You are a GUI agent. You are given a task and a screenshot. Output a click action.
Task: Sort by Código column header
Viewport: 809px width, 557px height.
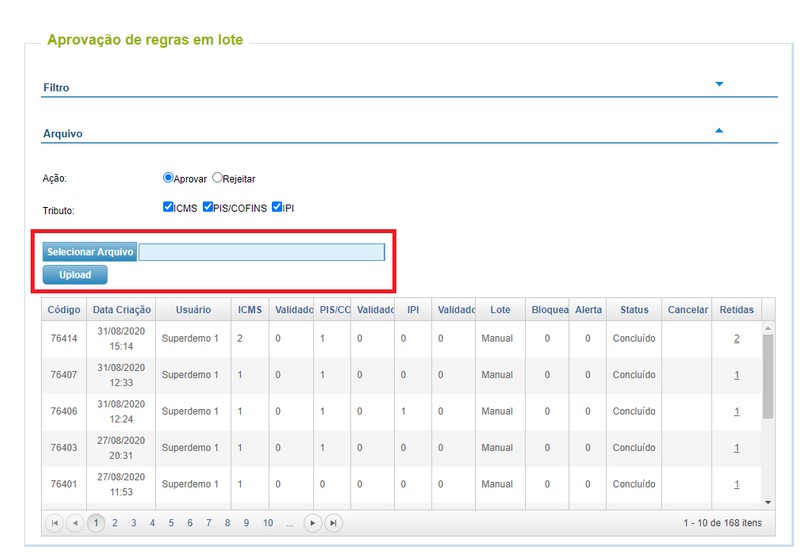pyautogui.click(x=64, y=310)
